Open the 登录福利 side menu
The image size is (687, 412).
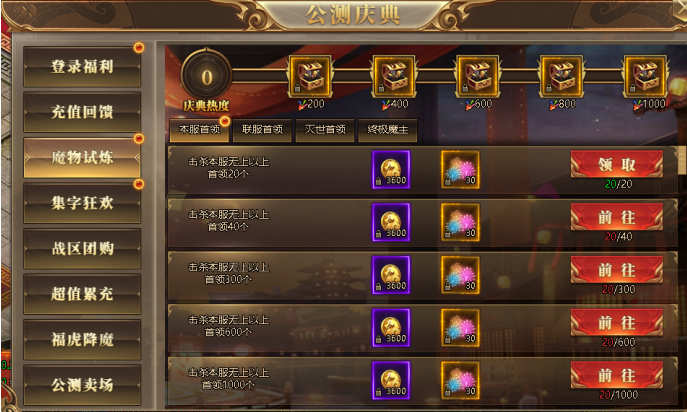click(82, 67)
